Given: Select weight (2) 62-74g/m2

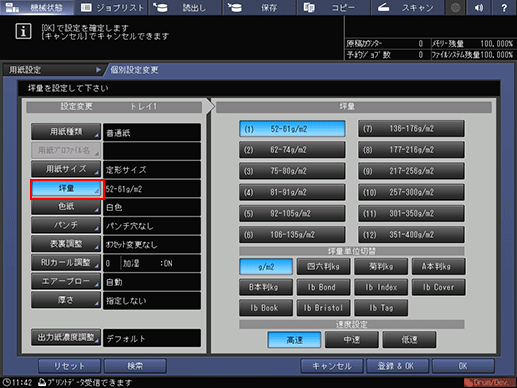Looking at the screenshot, I should tap(292, 150).
